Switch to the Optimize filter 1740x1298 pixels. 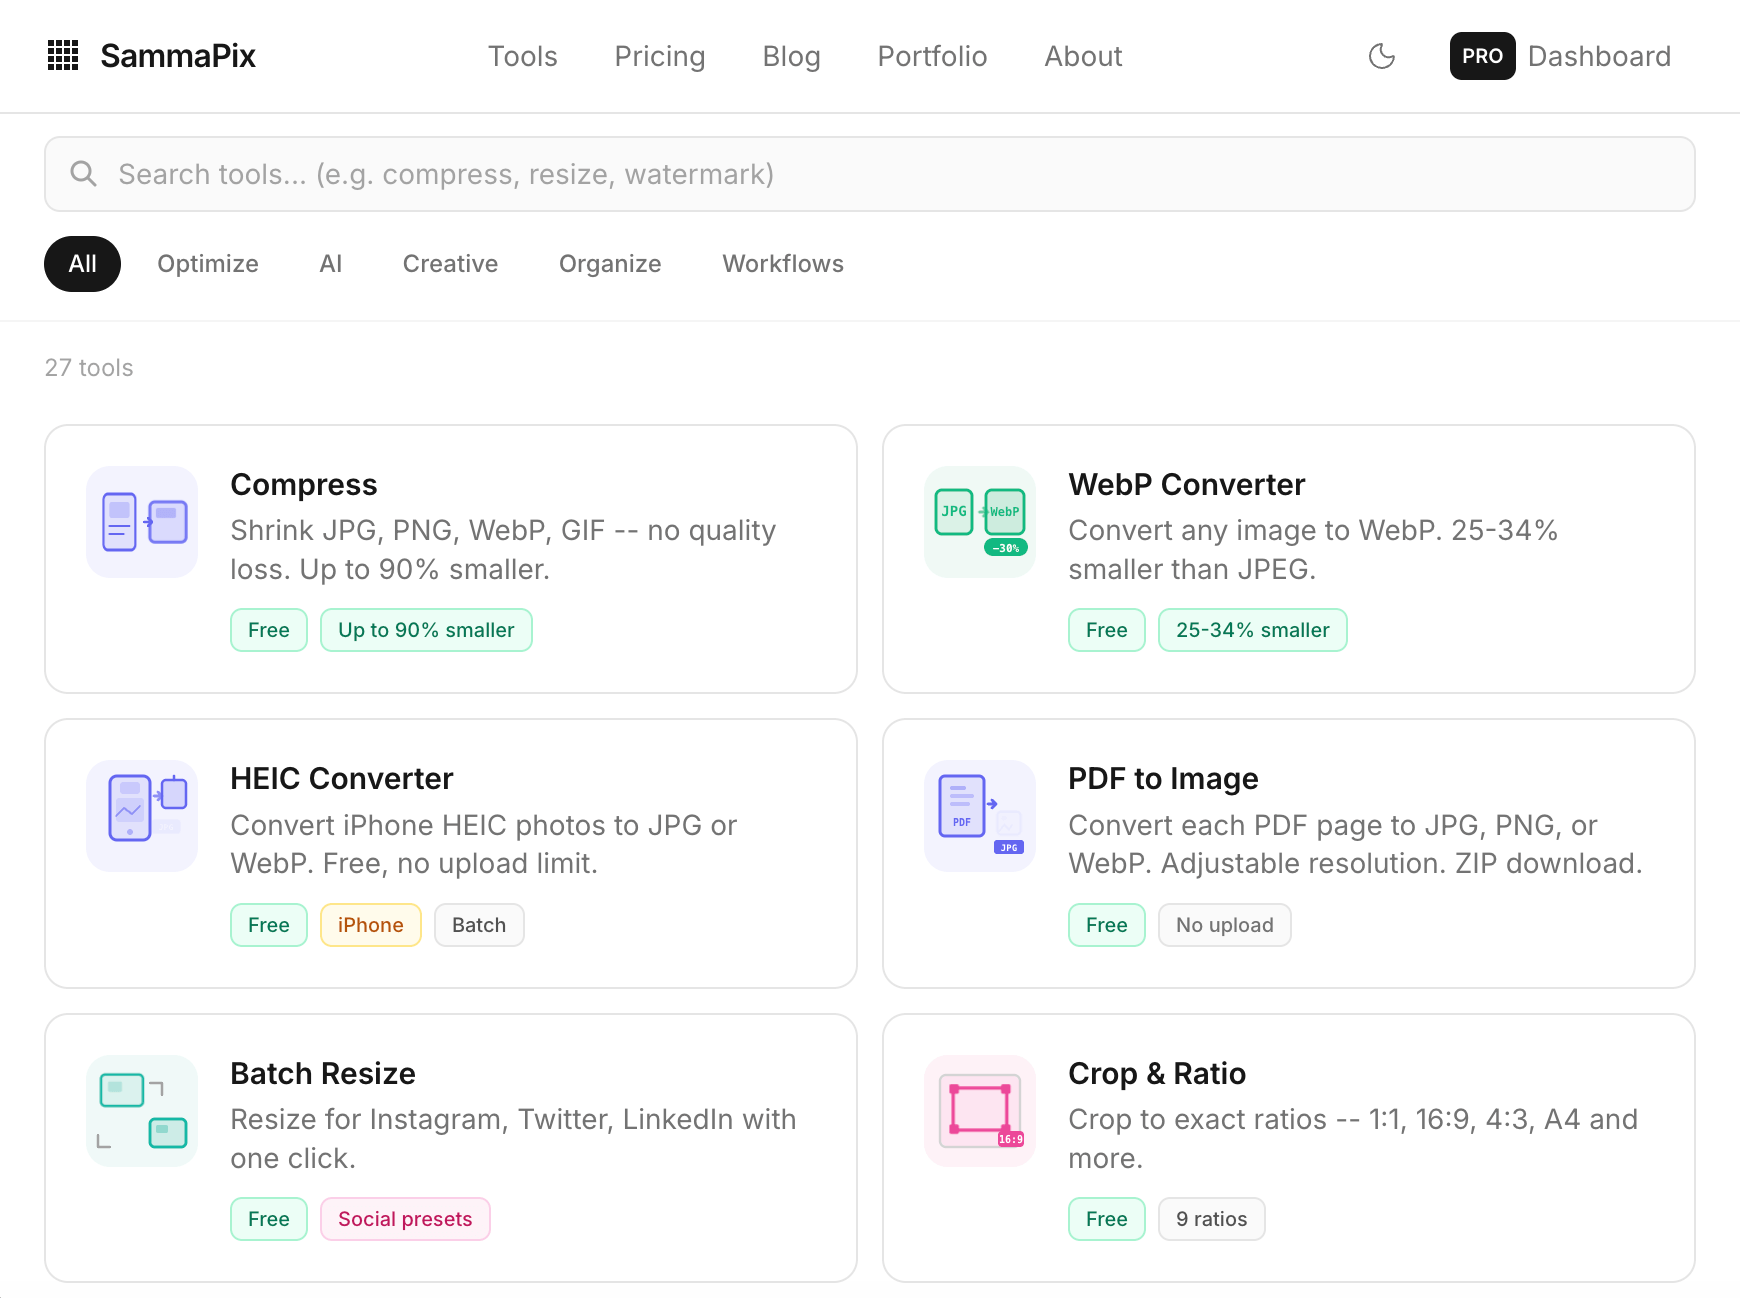click(208, 264)
